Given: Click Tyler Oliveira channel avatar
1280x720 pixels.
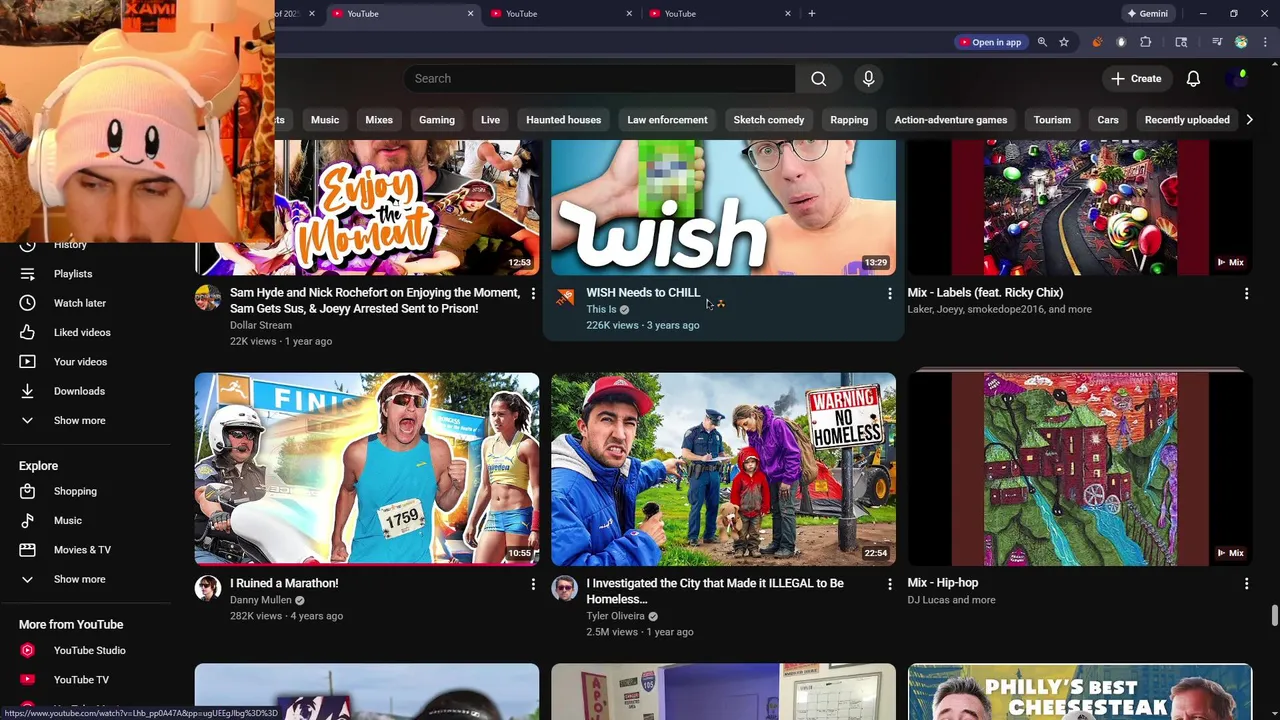Looking at the screenshot, I should pos(564,588).
